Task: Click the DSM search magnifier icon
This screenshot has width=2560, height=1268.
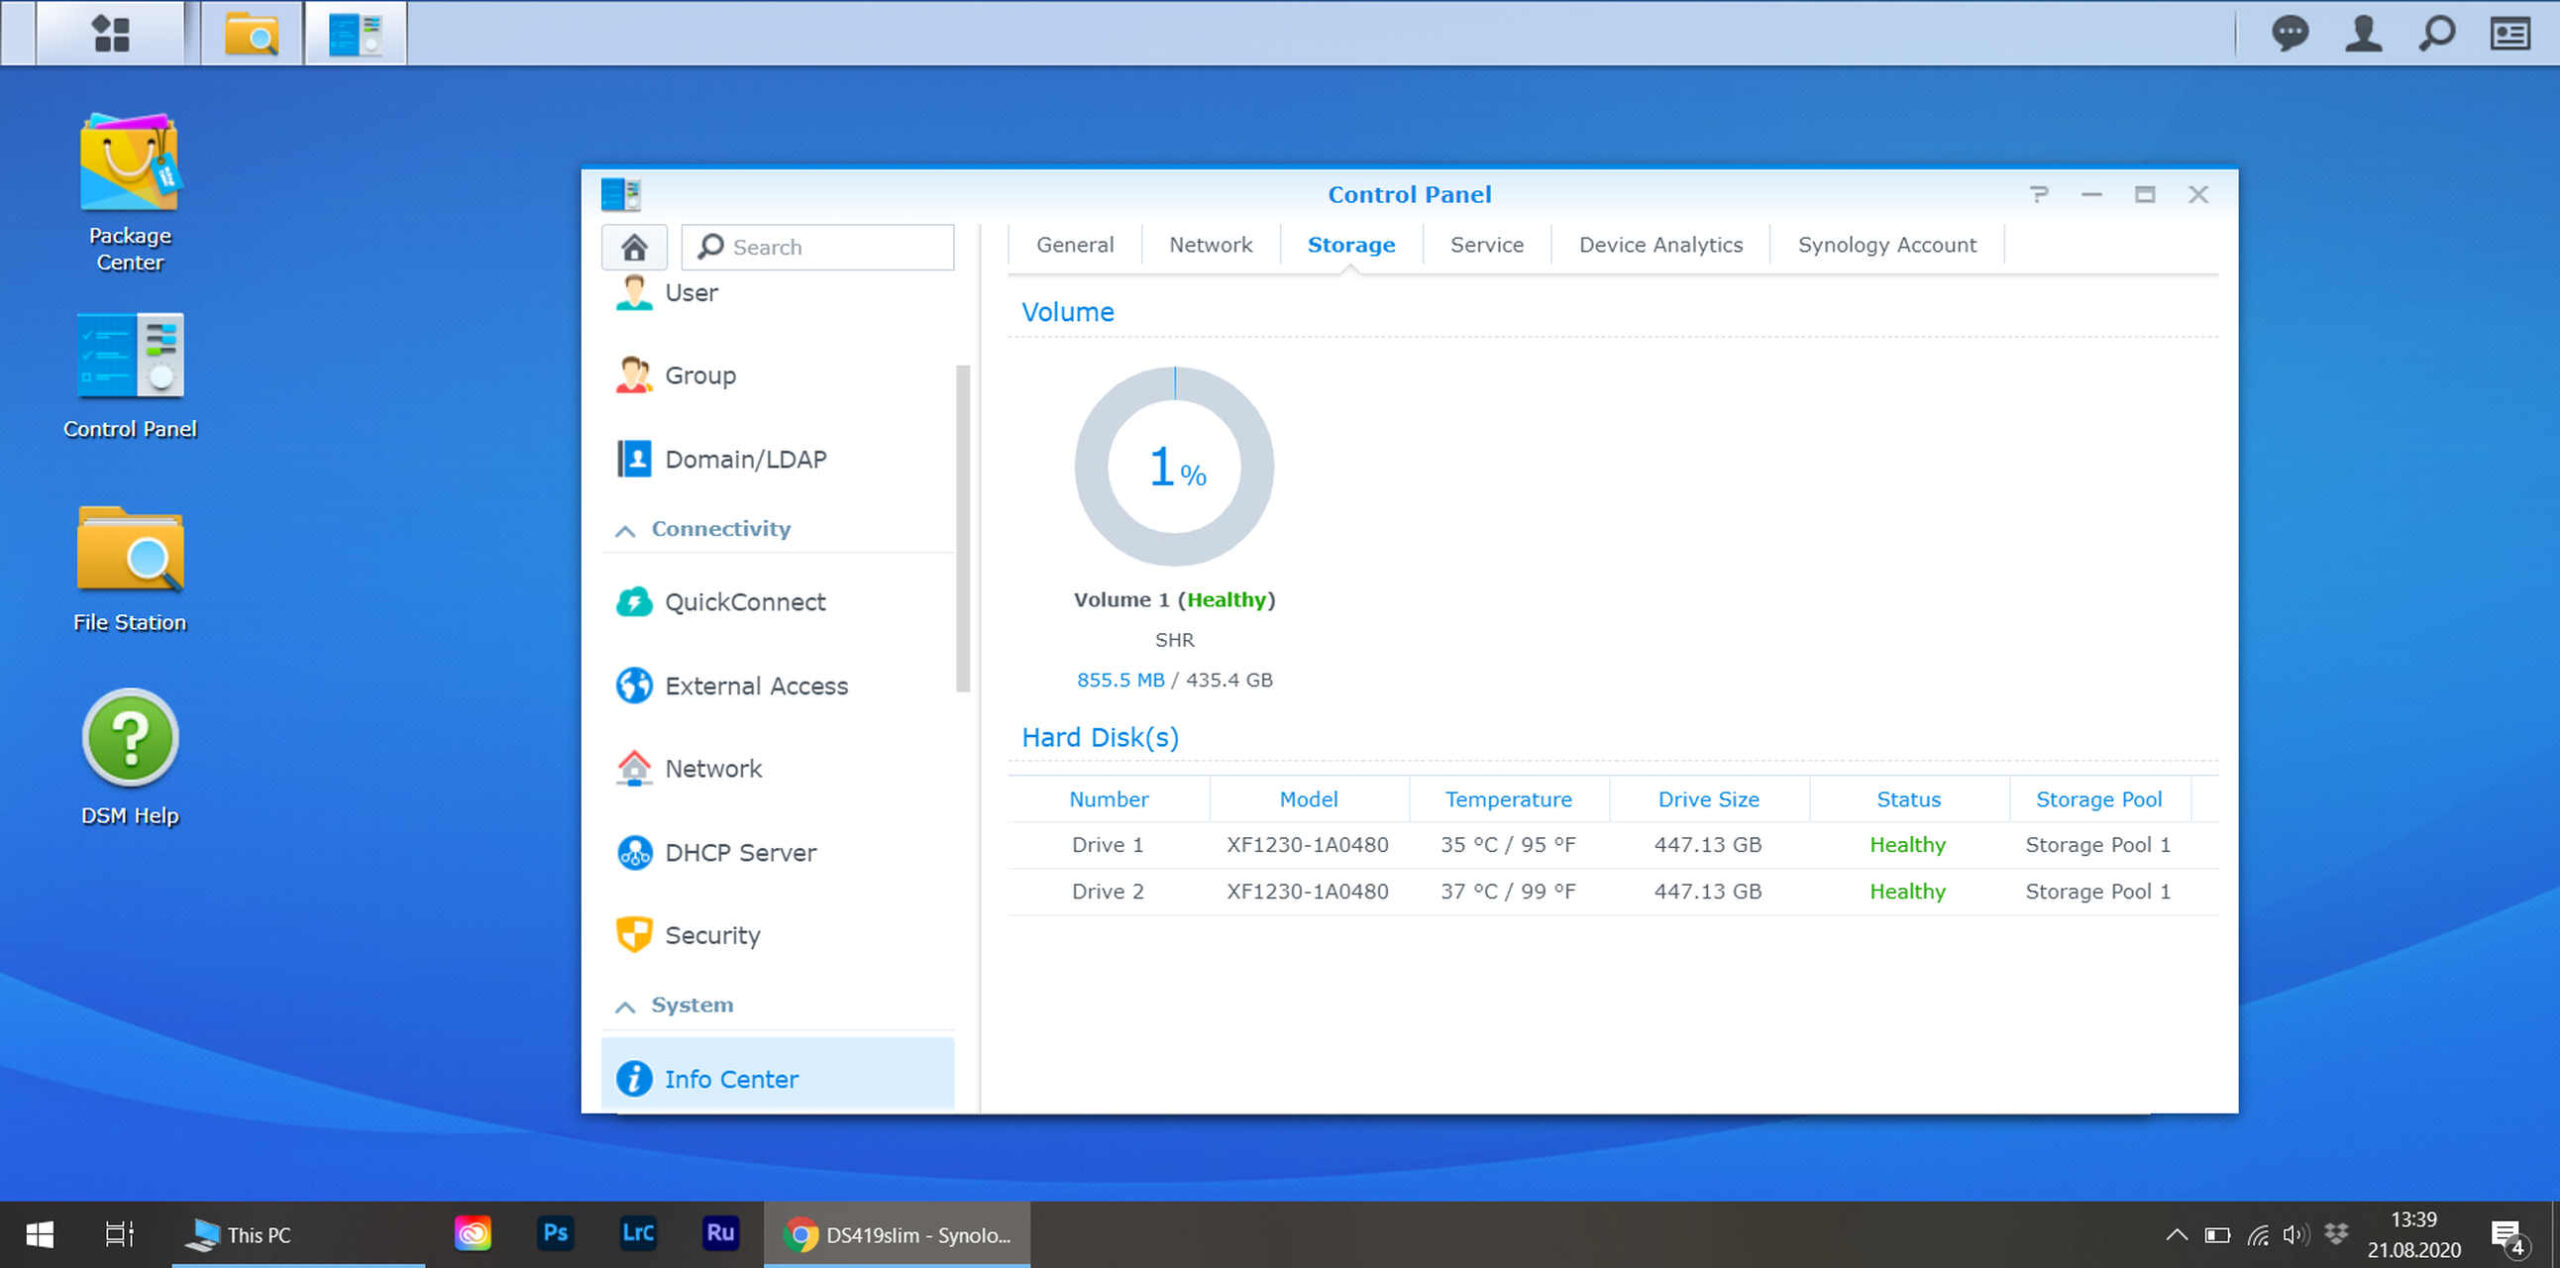Action: click(x=2437, y=33)
